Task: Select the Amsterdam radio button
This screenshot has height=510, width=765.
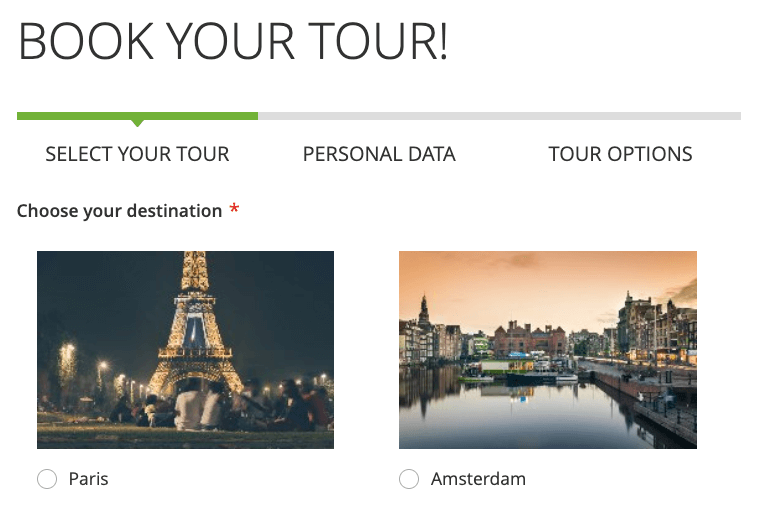Action: [x=408, y=480]
